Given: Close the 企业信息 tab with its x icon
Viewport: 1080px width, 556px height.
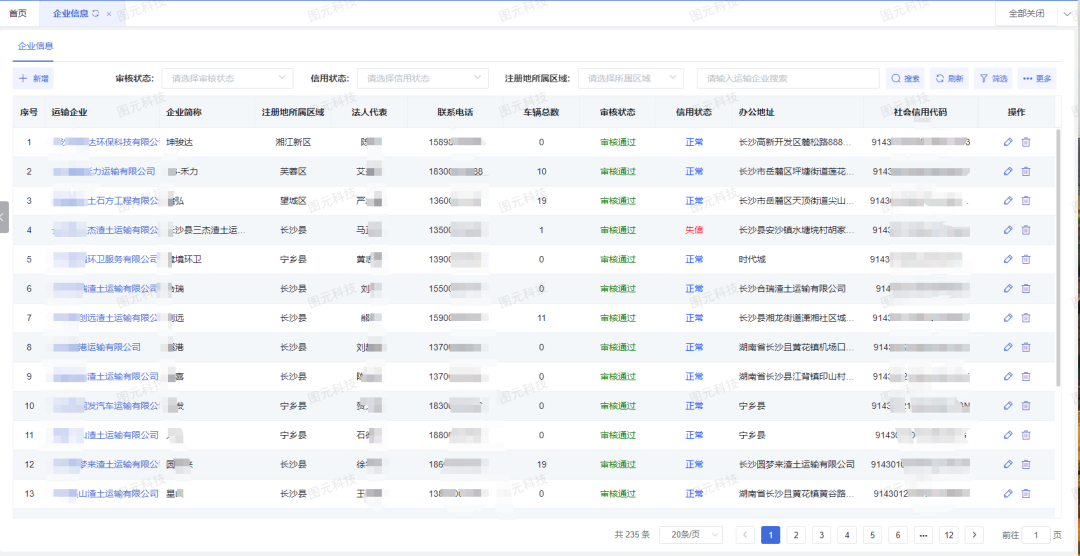Looking at the screenshot, I should click(109, 14).
